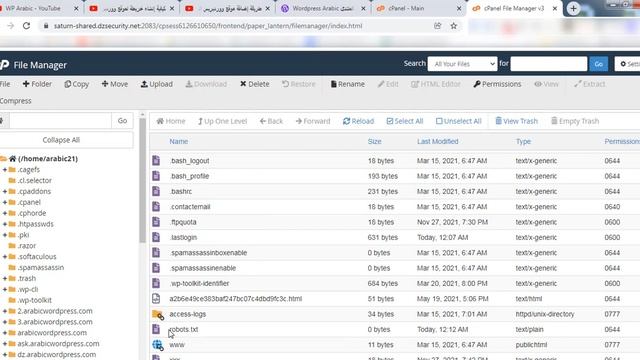Sort by Type column header
Image resolution: width=640 pixels, height=360 pixels.
click(x=523, y=142)
